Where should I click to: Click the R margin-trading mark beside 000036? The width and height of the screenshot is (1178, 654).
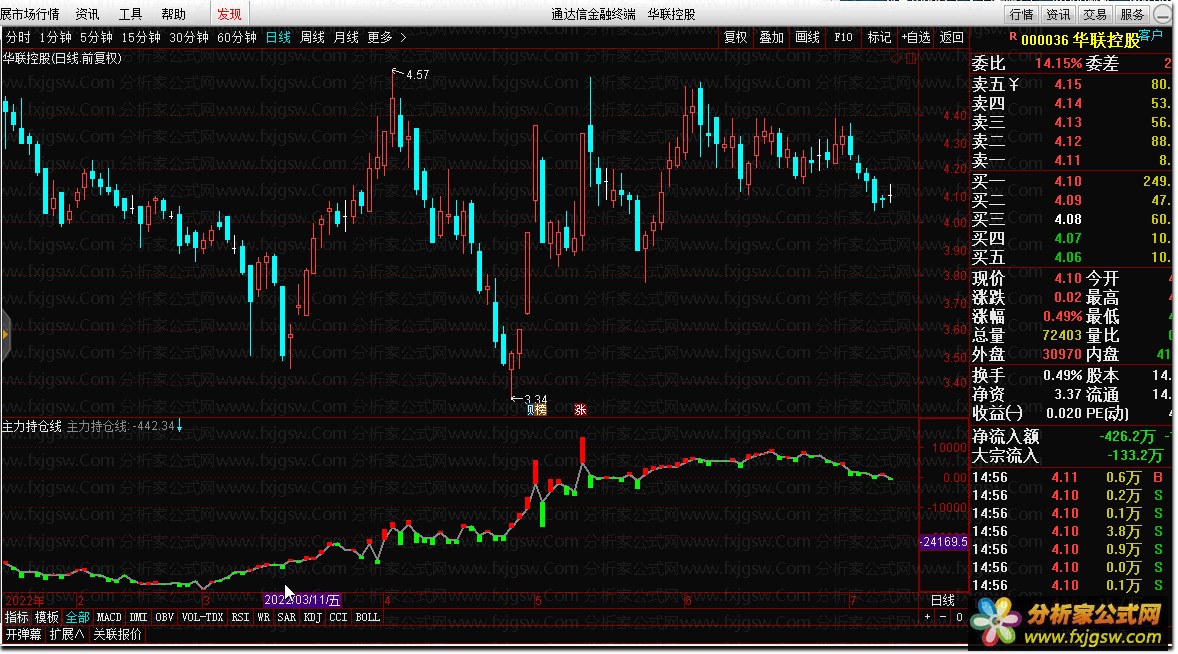1013,36
